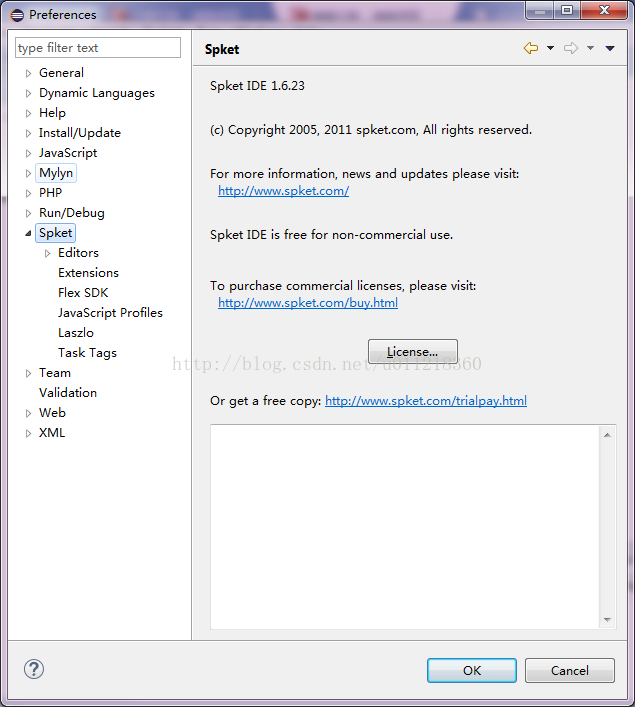Open the spket.com/trialpay.html link
The height and width of the screenshot is (707, 635).
(426, 401)
